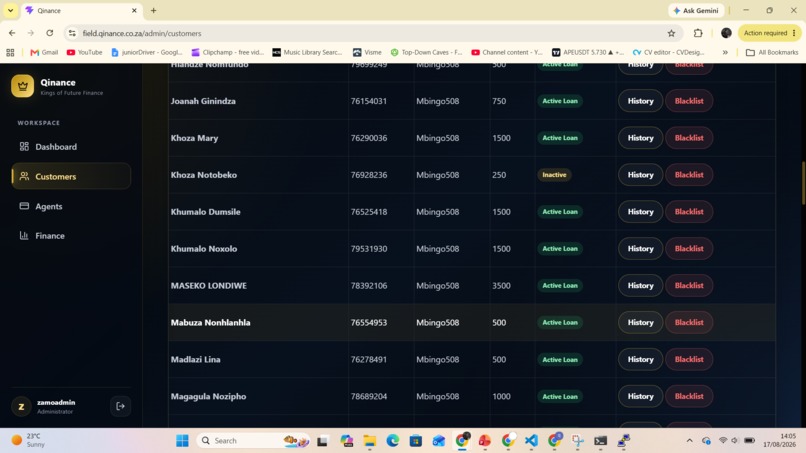Click the browser address bar URL
This screenshot has width=806, height=453.
pos(142,33)
